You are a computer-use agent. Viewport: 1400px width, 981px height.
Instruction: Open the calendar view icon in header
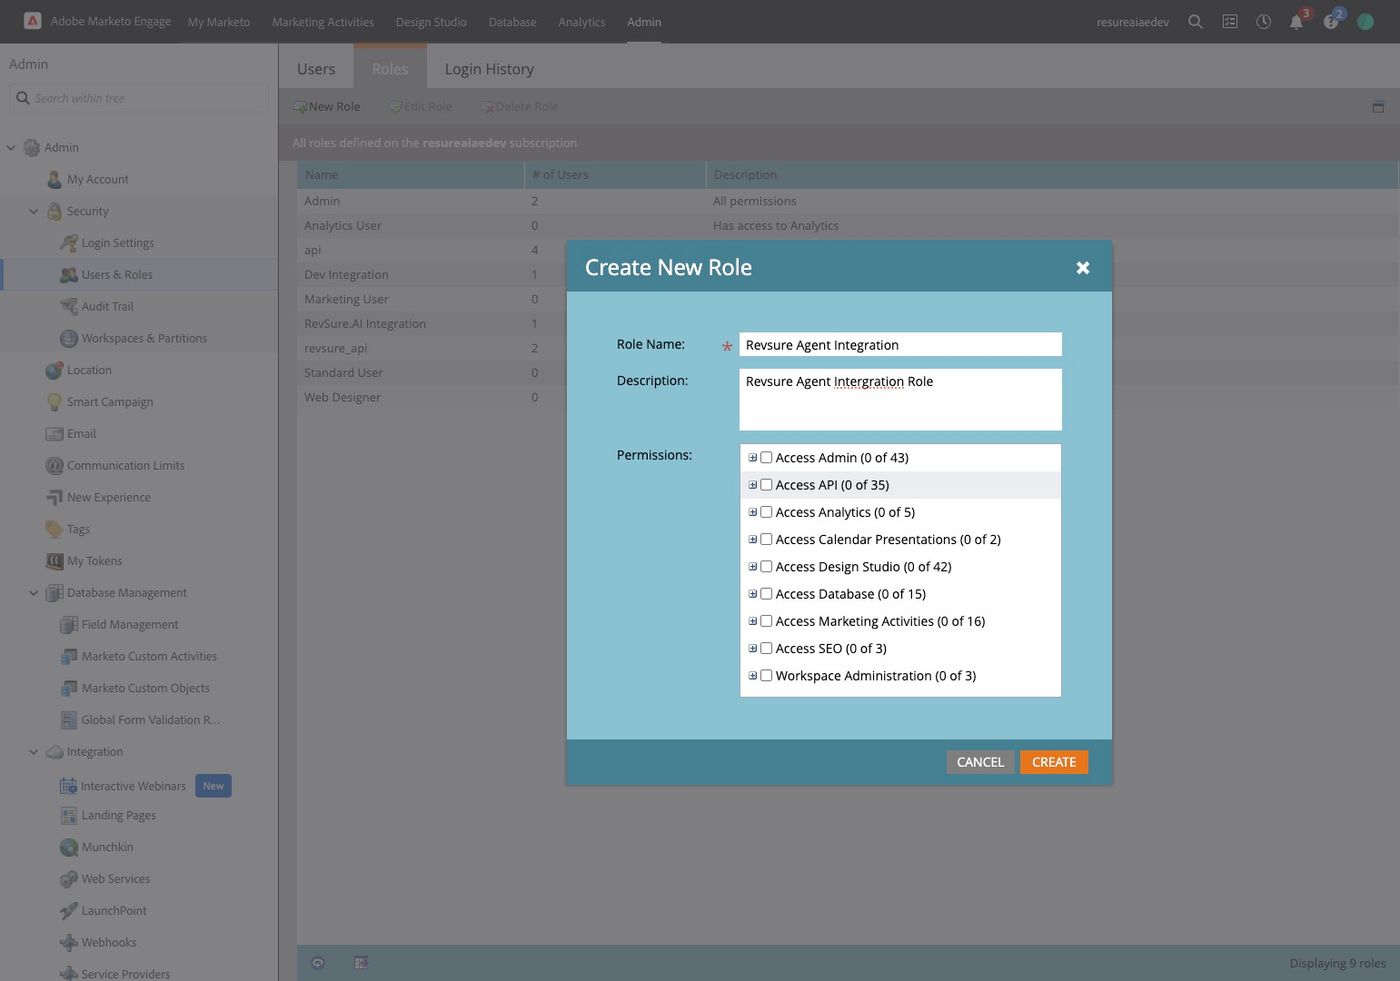1230,22
